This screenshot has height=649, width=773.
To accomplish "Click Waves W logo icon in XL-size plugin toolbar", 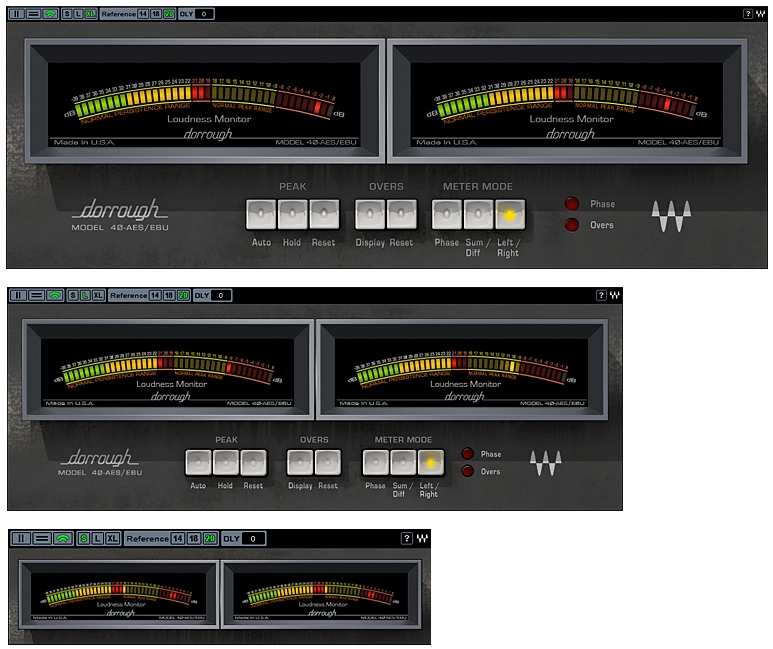I will click(x=760, y=14).
